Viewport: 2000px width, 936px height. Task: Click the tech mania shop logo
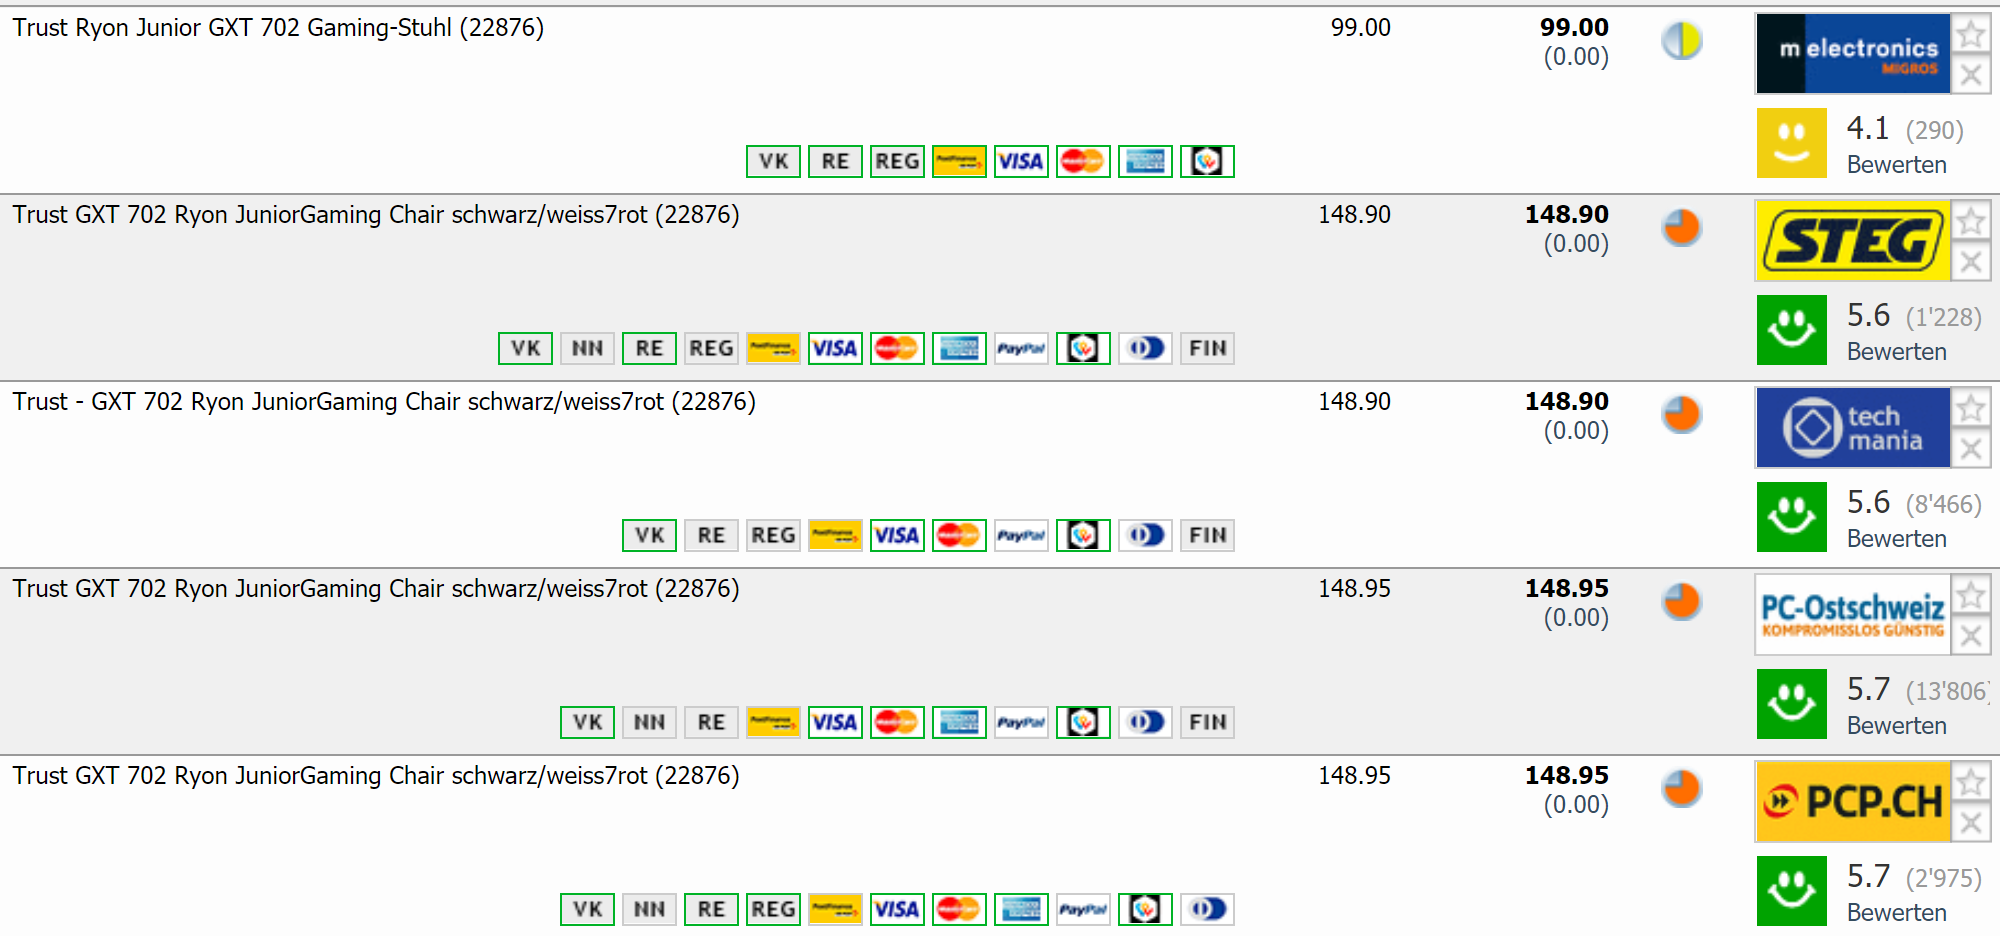click(x=1853, y=428)
